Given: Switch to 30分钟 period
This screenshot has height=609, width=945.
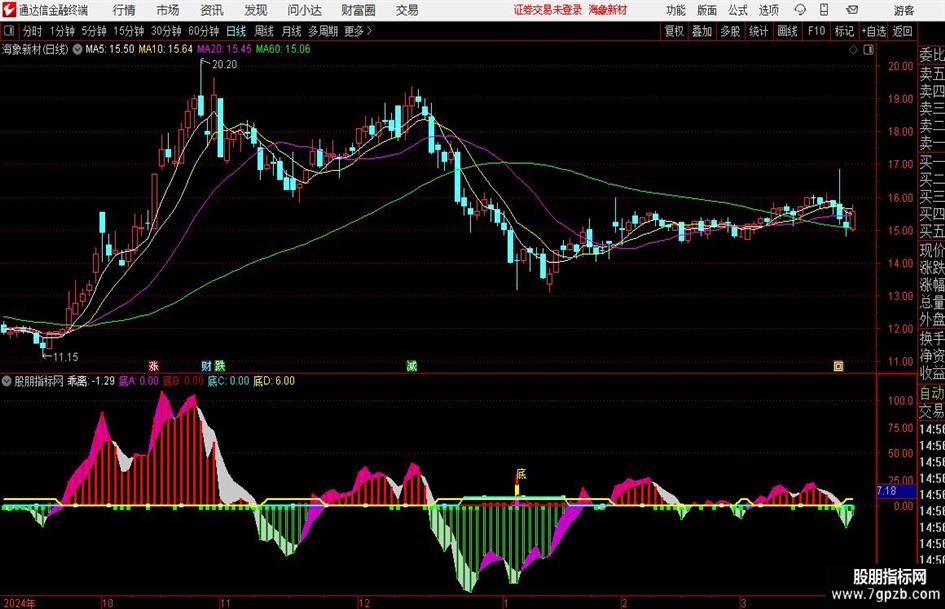Looking at the screenshot, I should (166, 31).
